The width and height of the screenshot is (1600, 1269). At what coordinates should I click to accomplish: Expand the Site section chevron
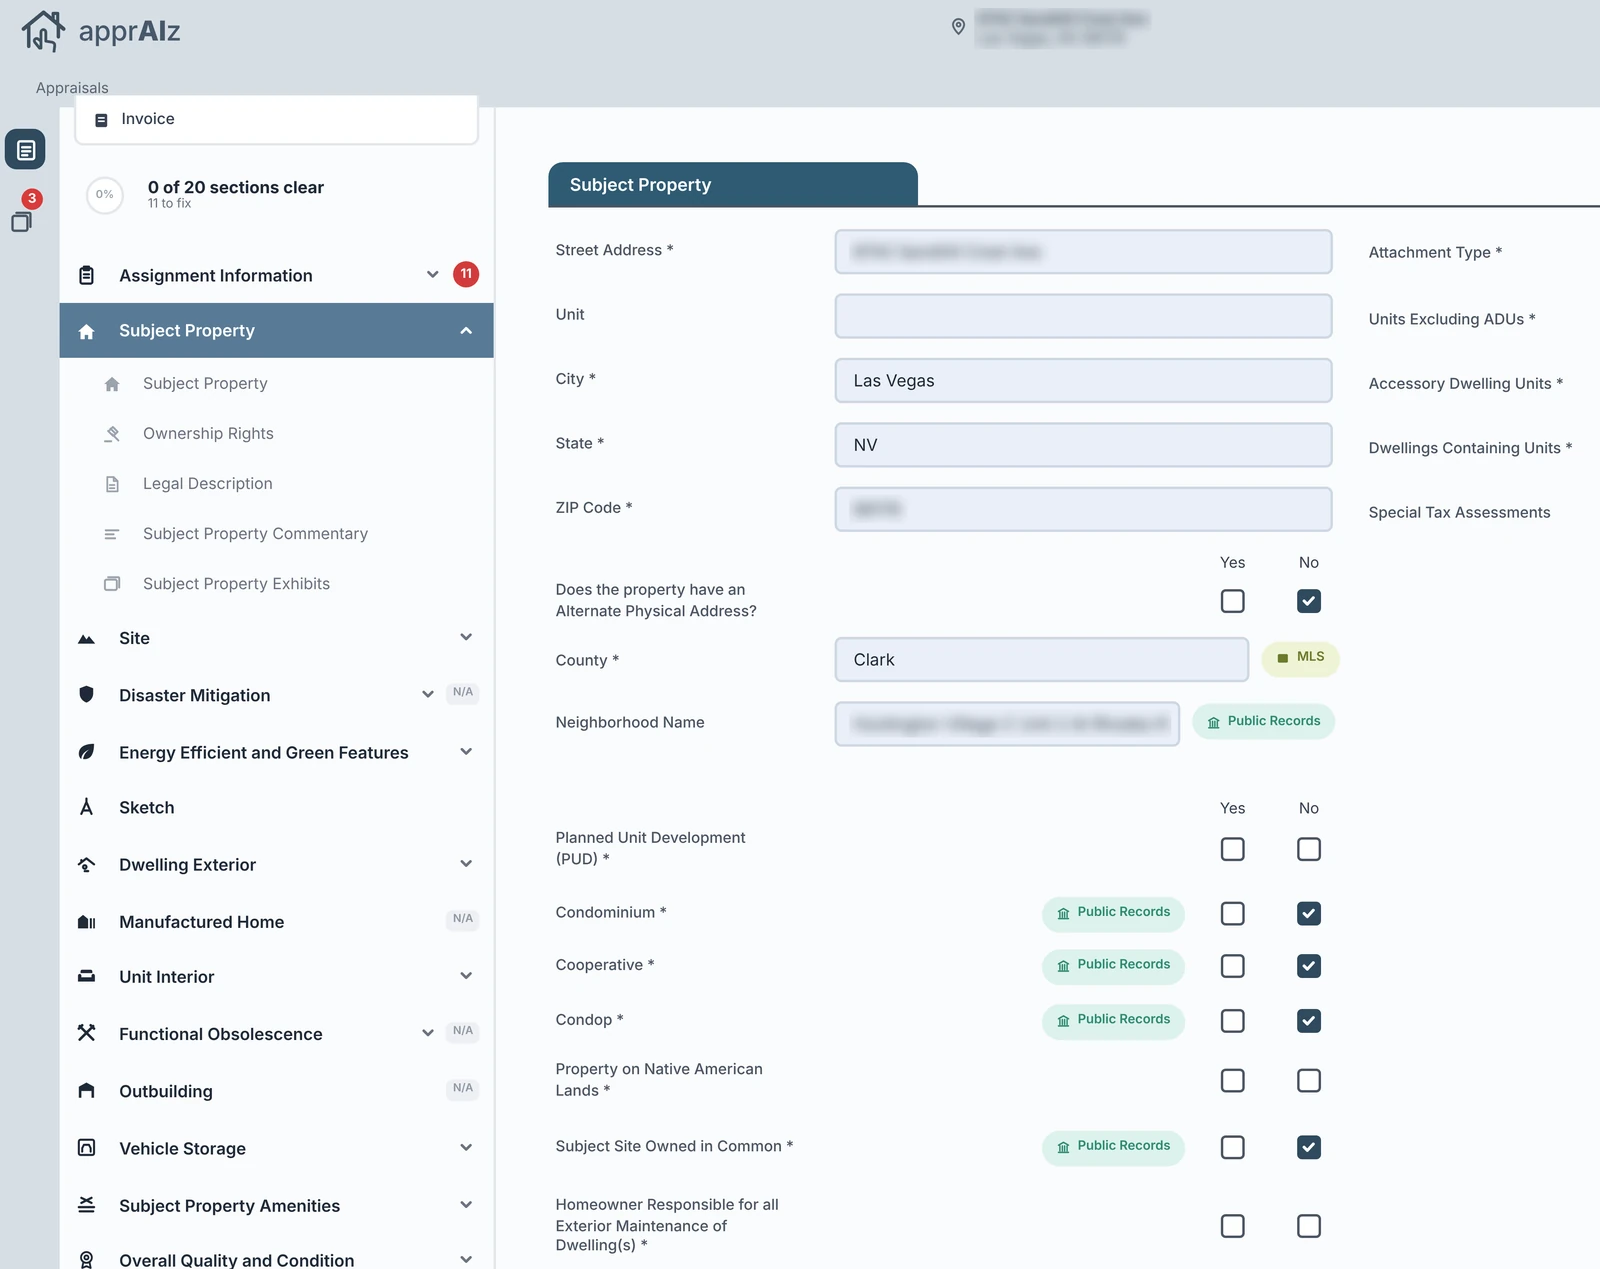(x=466, y=638)
